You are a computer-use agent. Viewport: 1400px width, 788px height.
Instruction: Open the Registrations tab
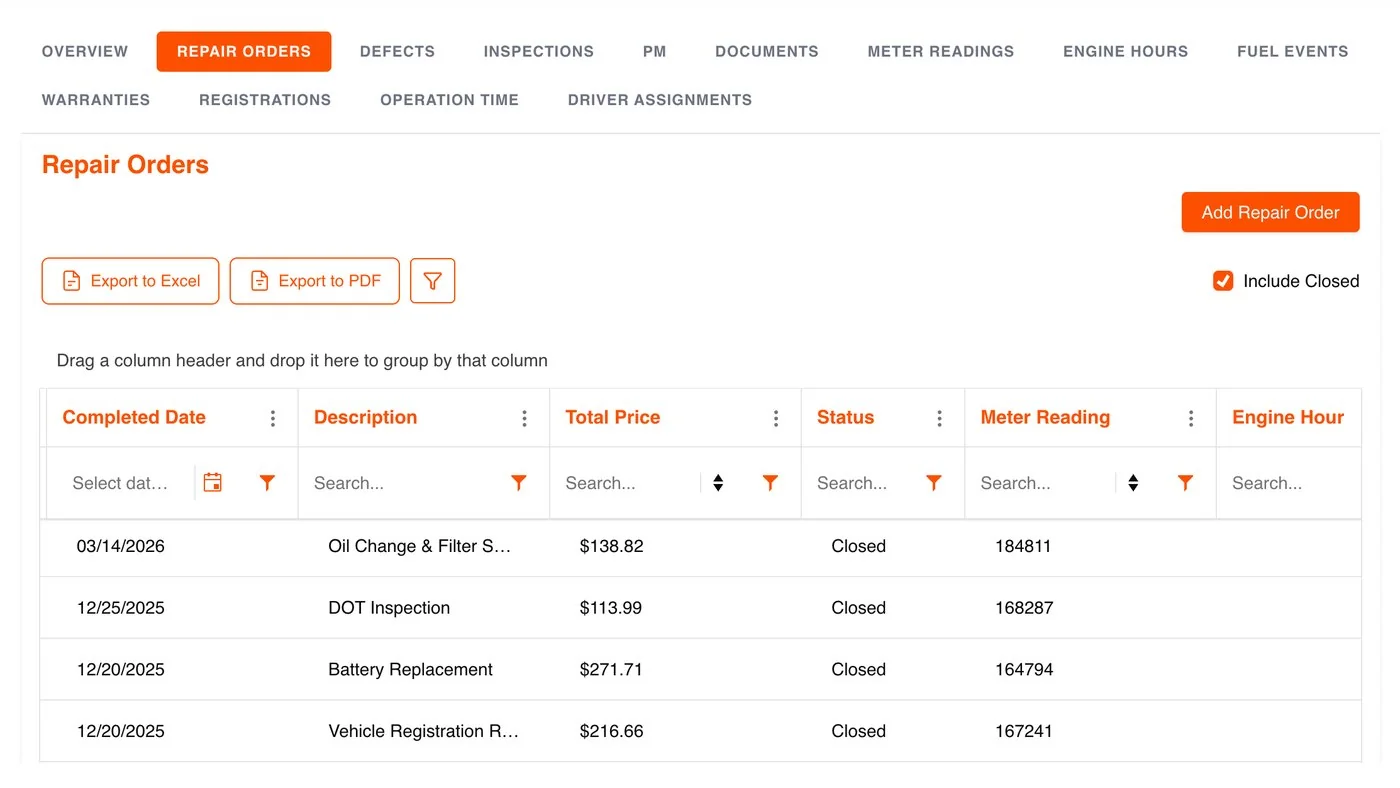coord(265,100)
